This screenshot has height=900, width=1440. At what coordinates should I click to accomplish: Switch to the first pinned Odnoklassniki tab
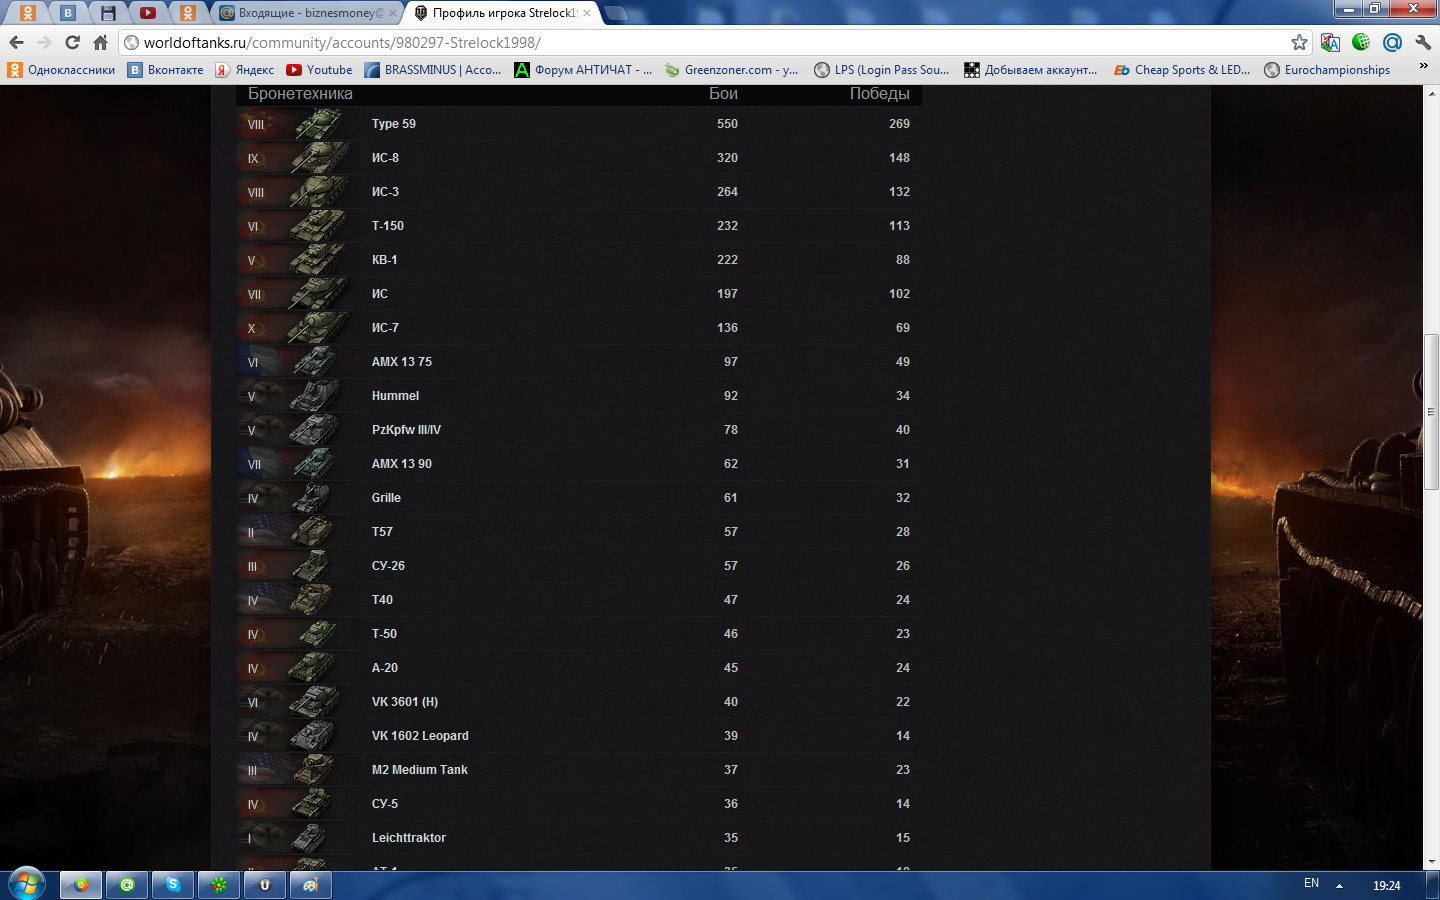click(x=28, y=13)
